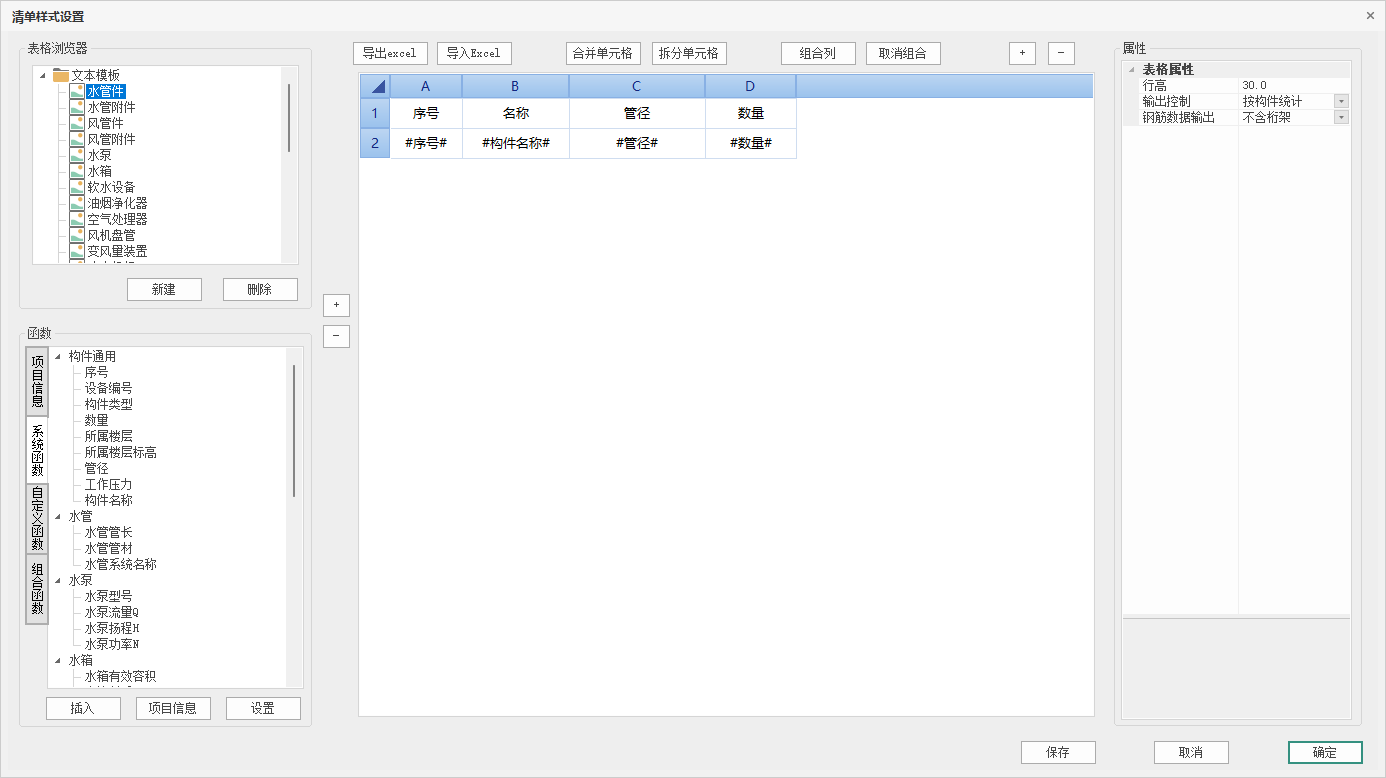
Task: Click the 文本模板 folder icon
Action: (x=61, y=75)
